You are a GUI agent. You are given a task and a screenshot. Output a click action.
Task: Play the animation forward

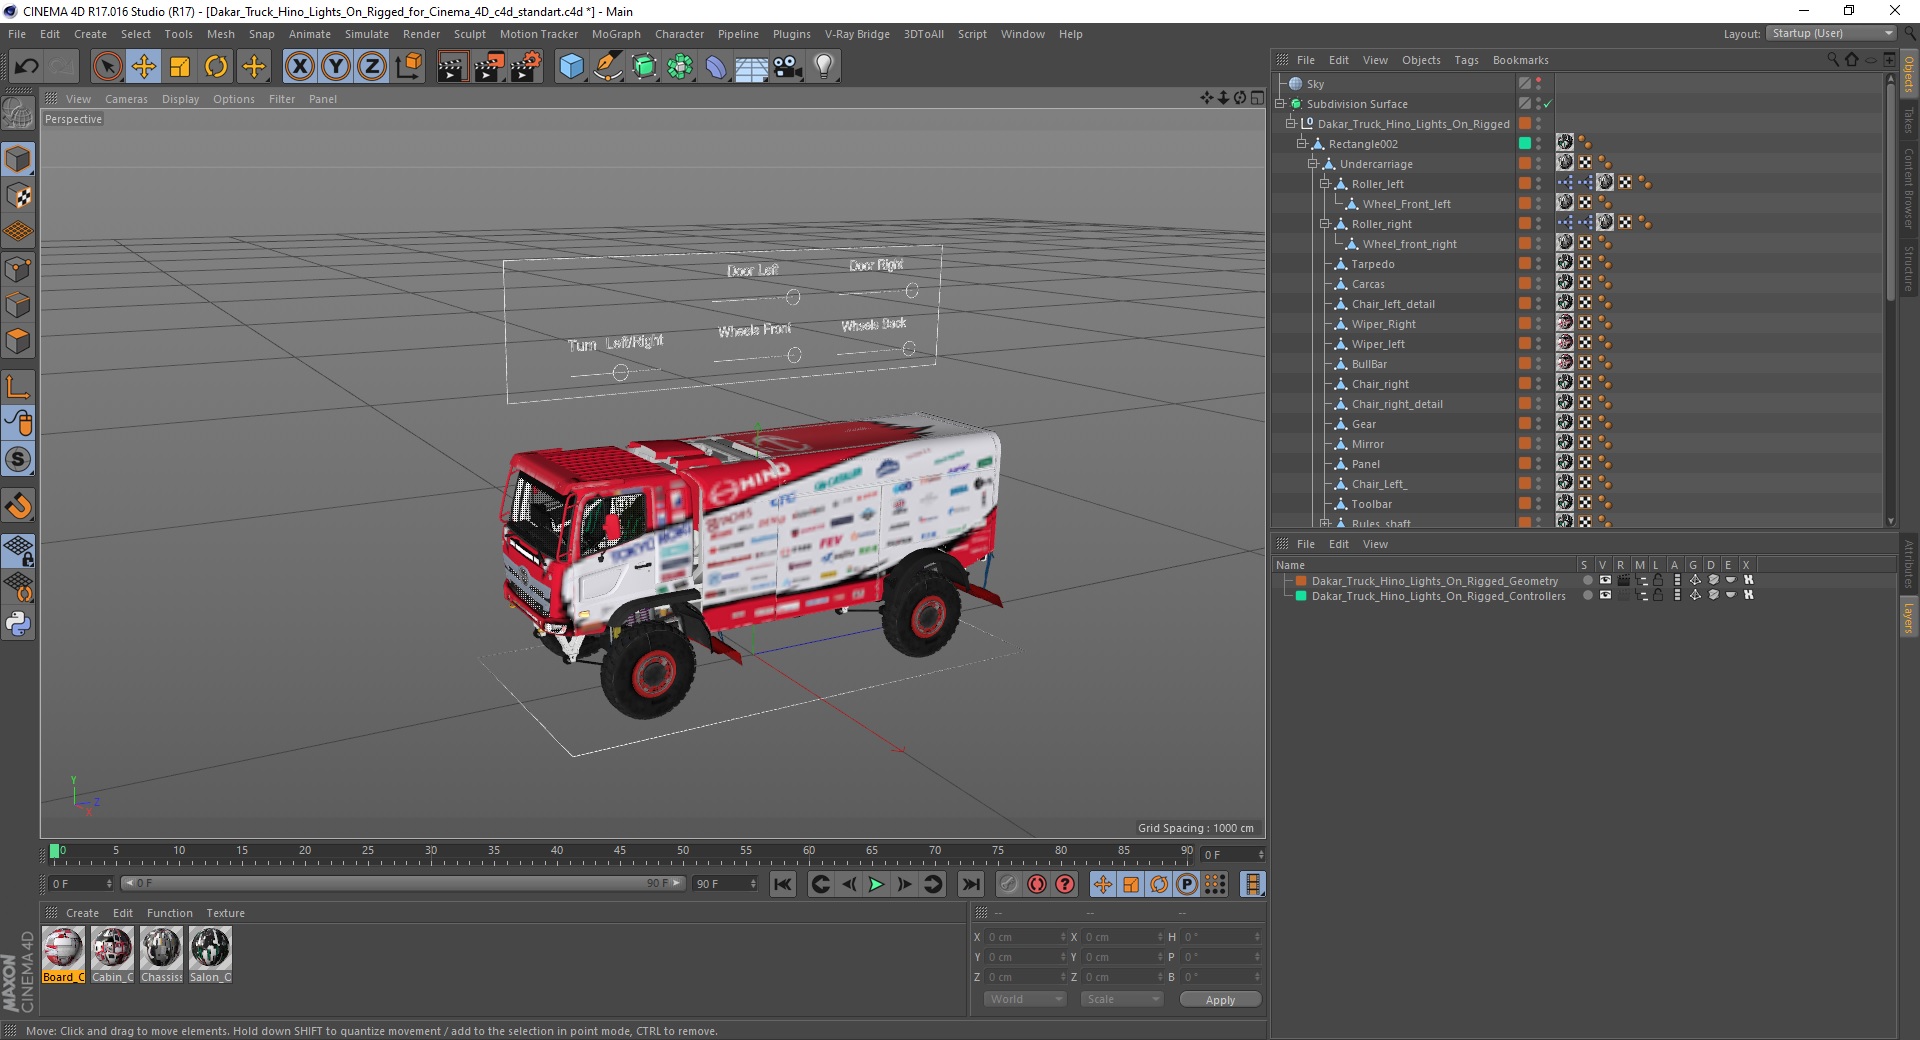[x=876, y=884]
